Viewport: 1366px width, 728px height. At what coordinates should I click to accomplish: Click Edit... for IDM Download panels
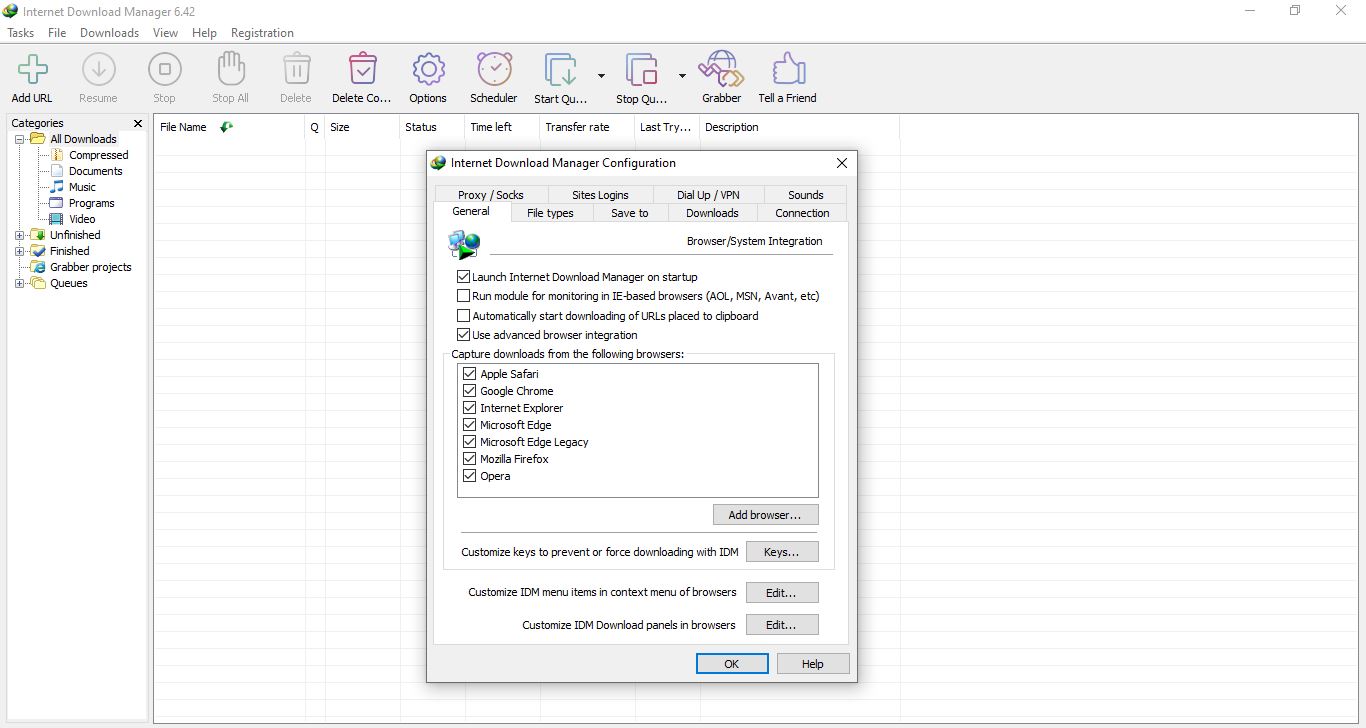pyautogui.click(x=782, y=625)
